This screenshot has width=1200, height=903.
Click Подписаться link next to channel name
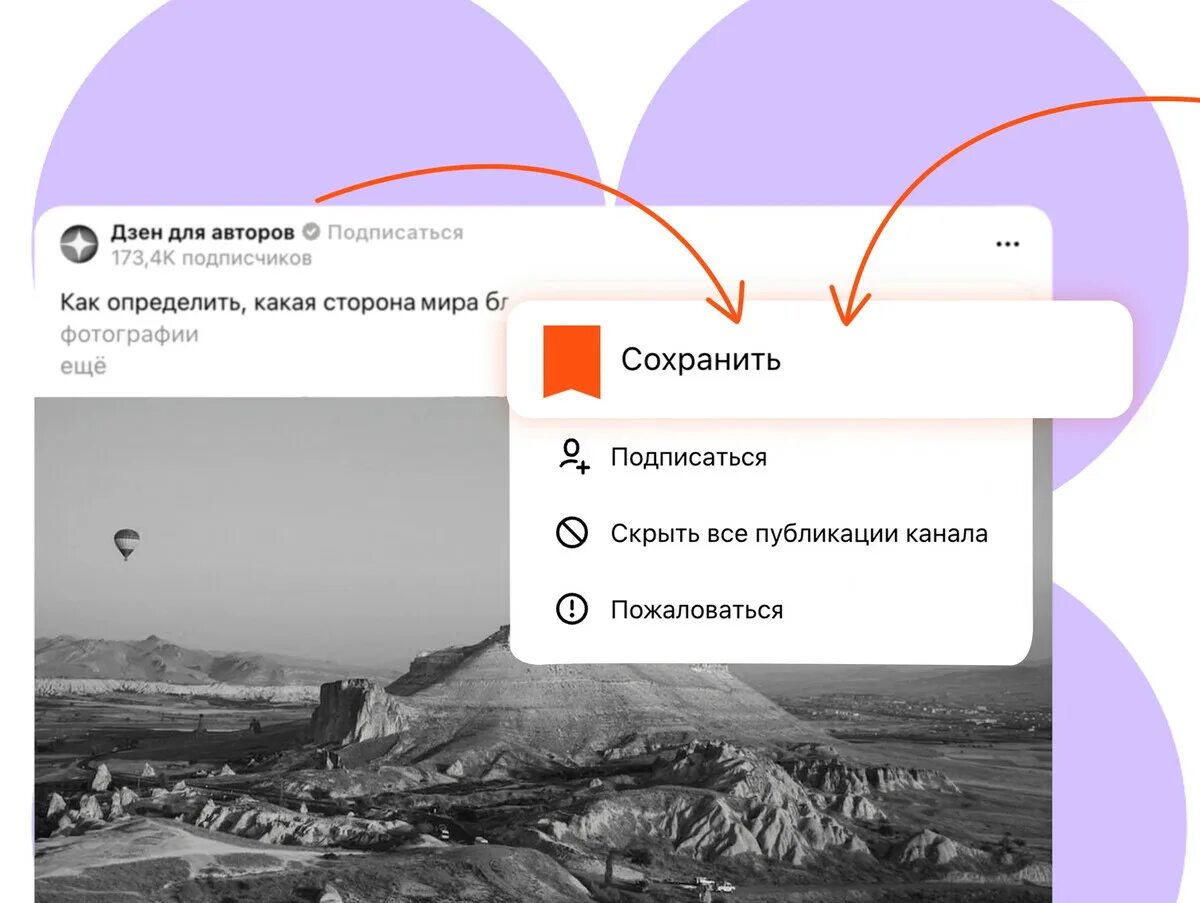395,233
